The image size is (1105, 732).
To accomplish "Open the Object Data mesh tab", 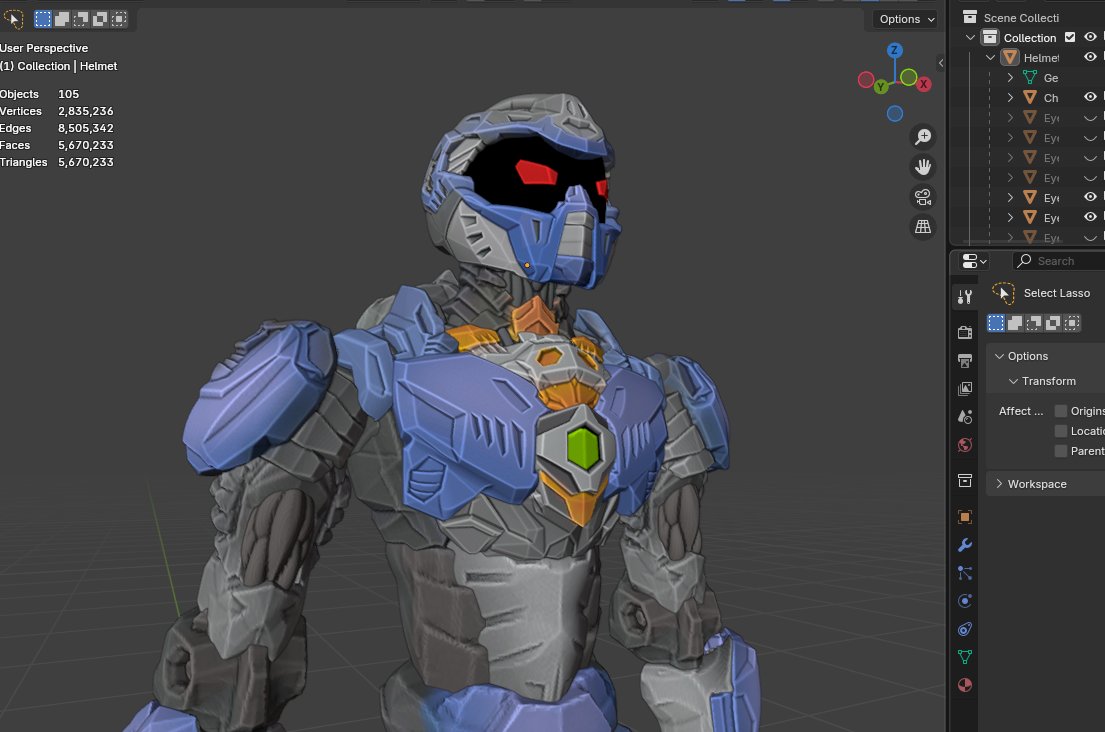I will (965, 657).
